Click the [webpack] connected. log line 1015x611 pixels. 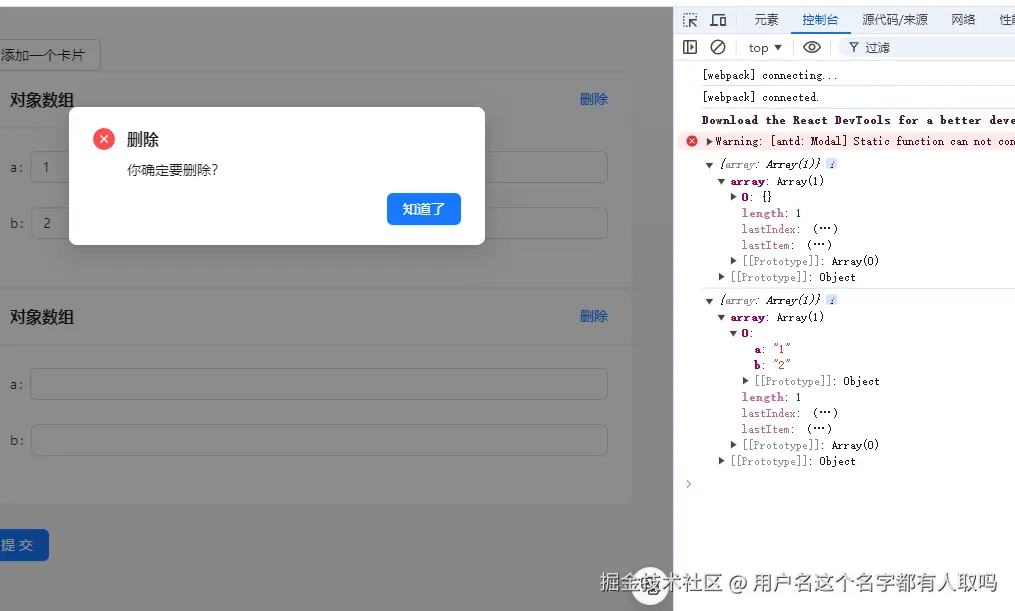(x=761, y=97)
